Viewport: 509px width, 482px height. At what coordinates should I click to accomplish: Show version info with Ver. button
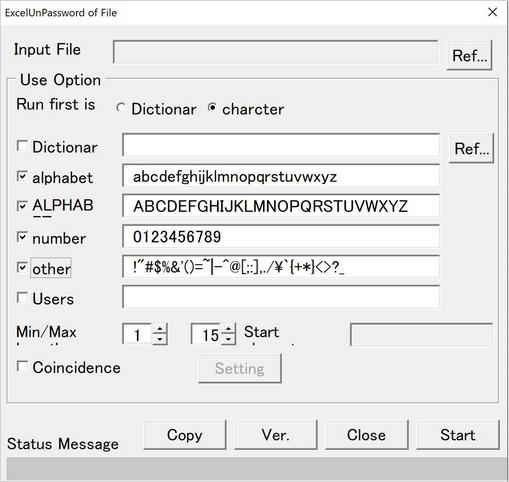[276, 435]
